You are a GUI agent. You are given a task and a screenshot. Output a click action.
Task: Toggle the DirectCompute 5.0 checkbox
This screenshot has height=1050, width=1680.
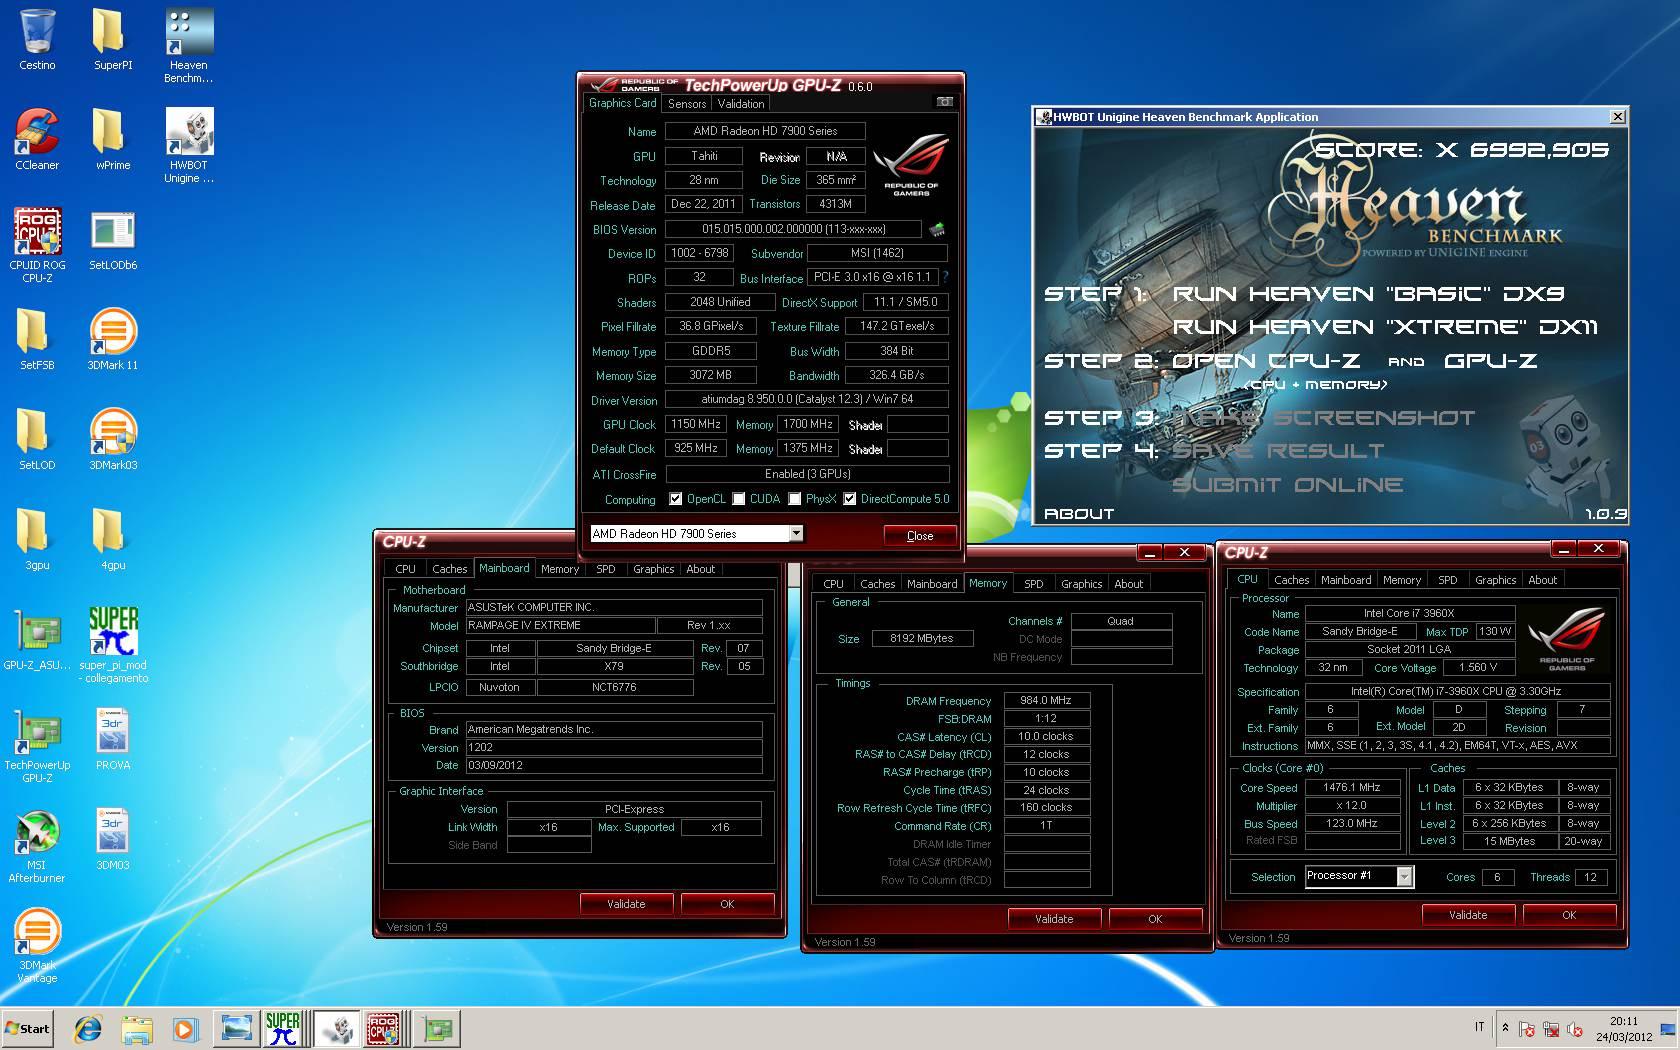tap(850, 499)
